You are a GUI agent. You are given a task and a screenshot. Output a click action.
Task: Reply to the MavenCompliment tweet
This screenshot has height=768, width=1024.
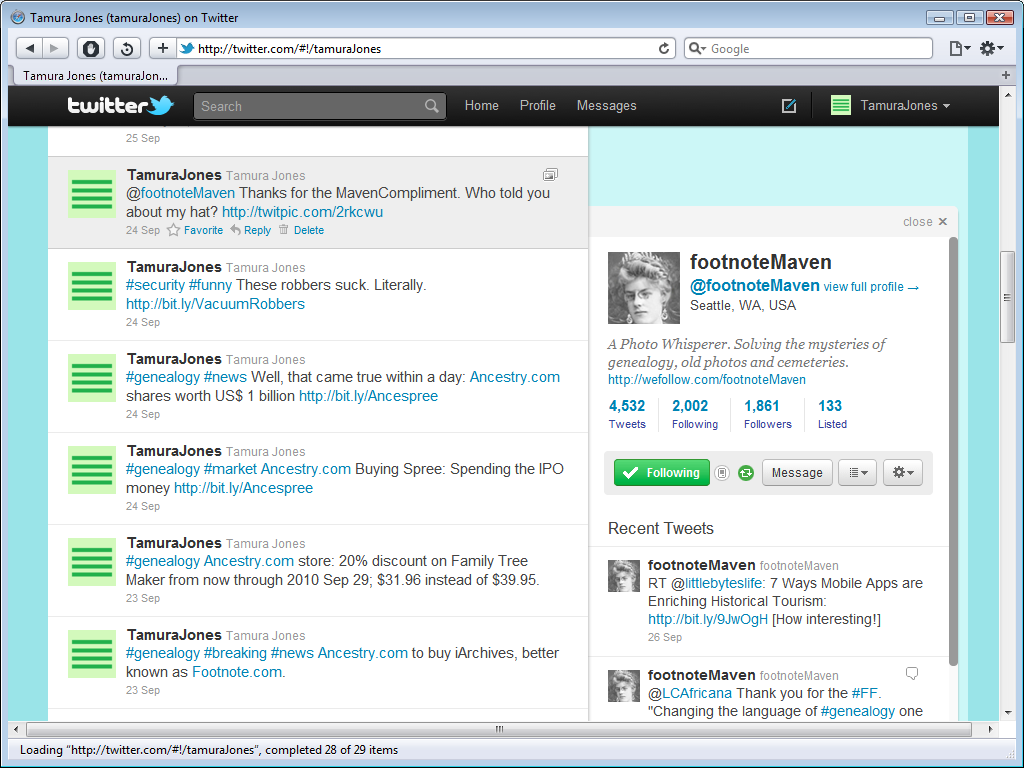[x=251, y=230]
